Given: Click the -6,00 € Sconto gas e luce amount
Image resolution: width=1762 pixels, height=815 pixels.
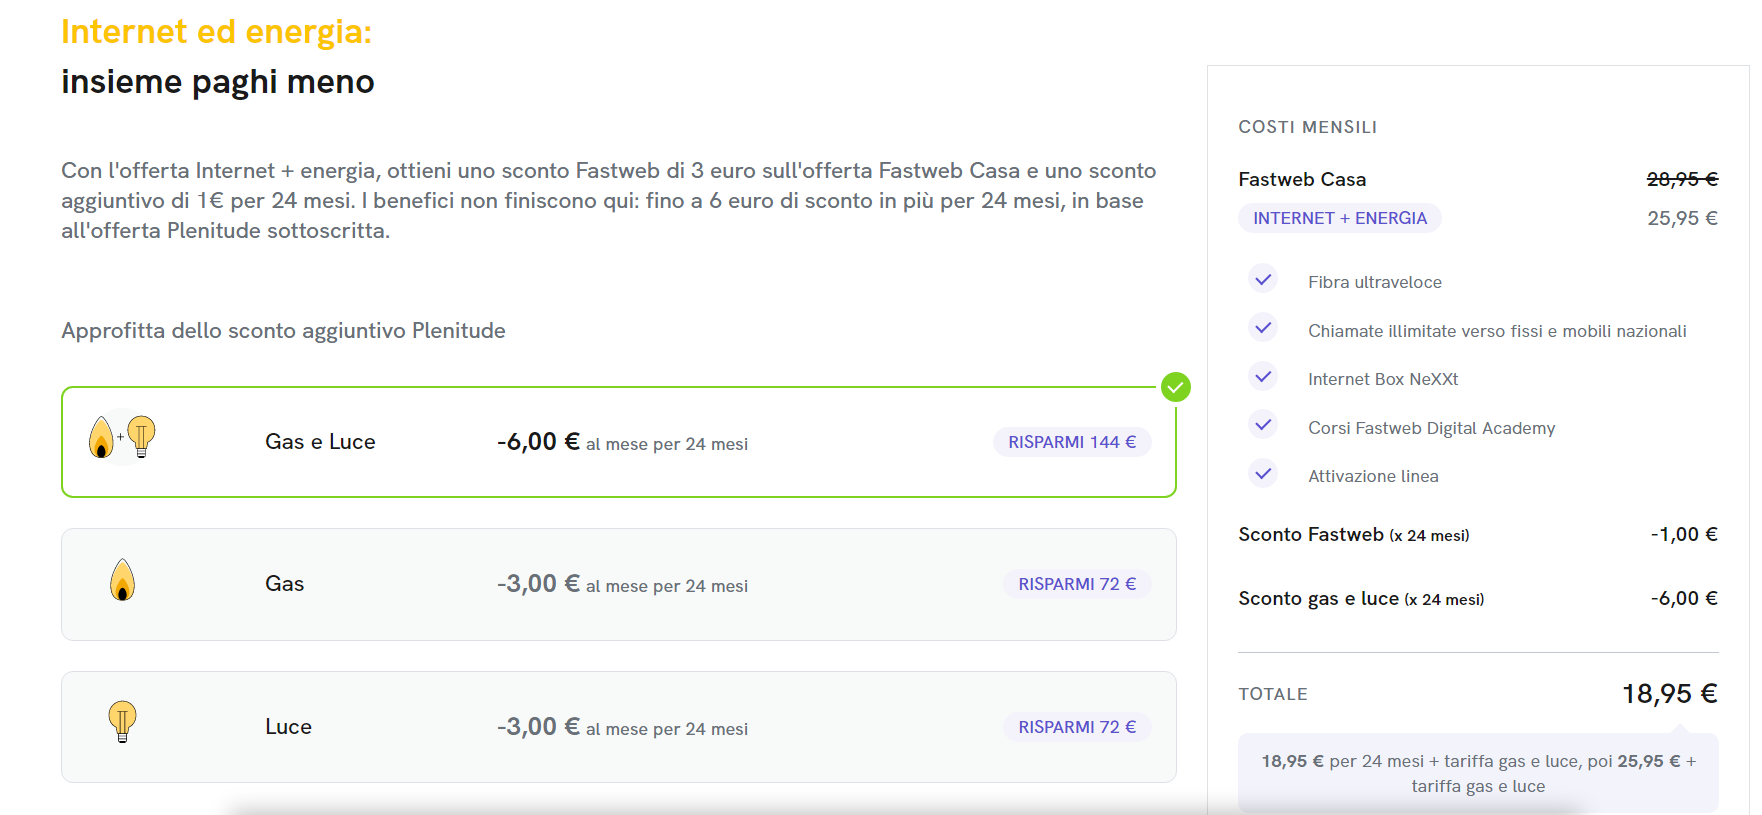Looking at the screenshot, I should tap(1684, 599).
